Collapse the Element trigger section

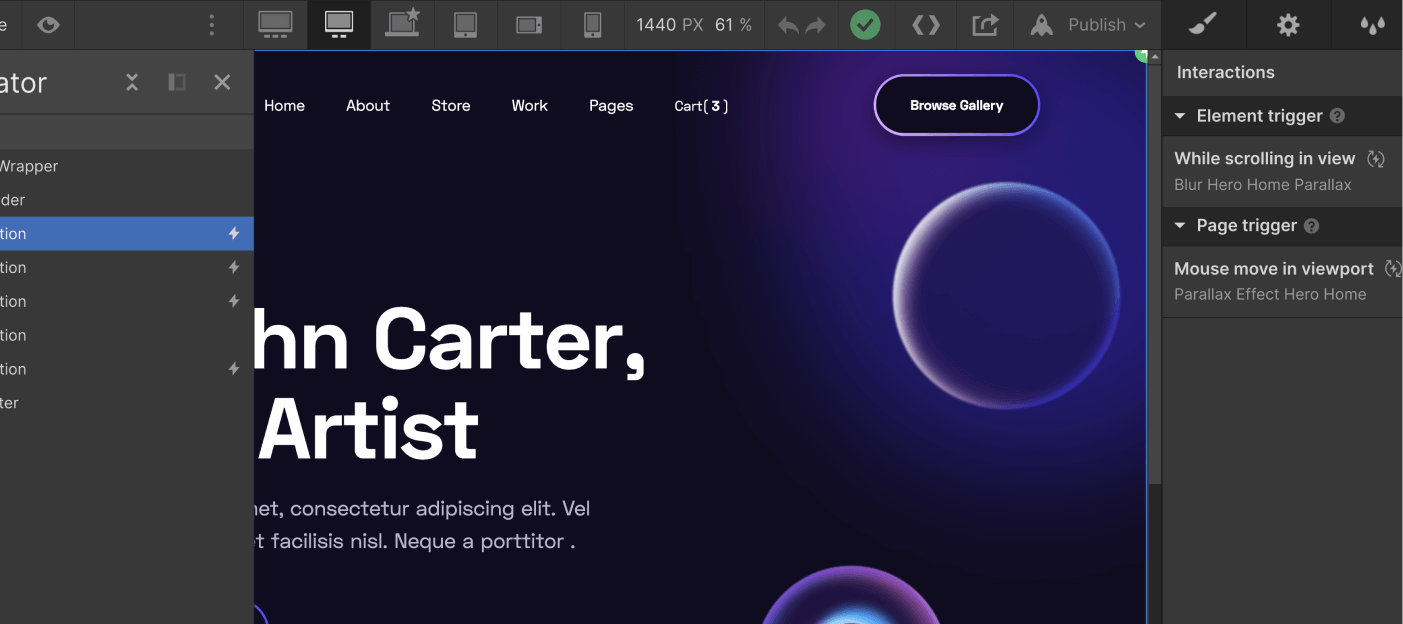[x=1180, y=116]
